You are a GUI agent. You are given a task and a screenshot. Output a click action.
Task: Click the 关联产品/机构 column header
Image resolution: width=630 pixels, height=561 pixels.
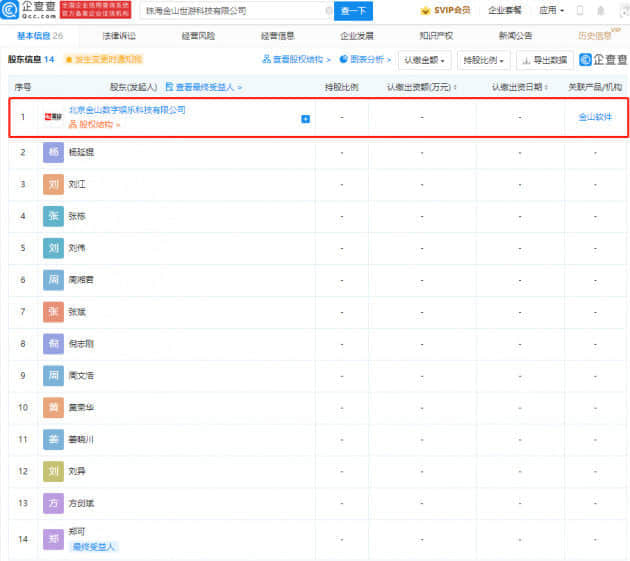click(595, 87)
